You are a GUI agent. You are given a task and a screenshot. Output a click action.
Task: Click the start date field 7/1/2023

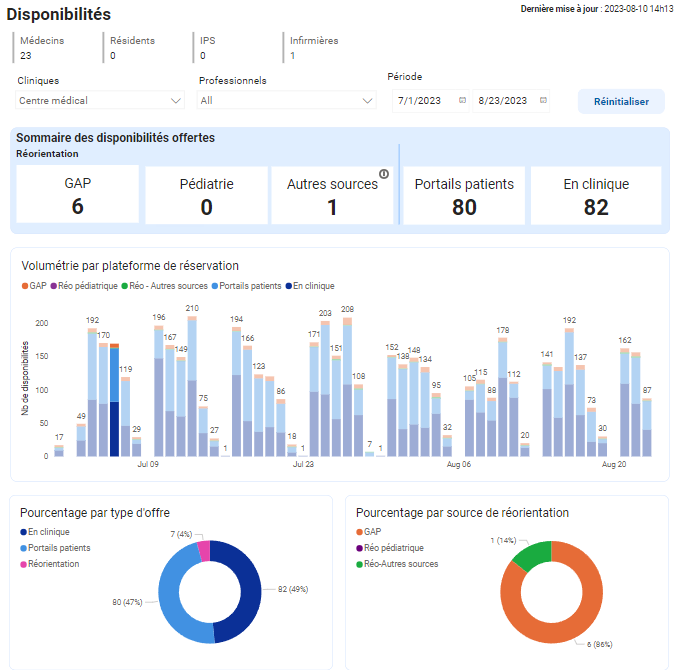click(x=419, y=100)
